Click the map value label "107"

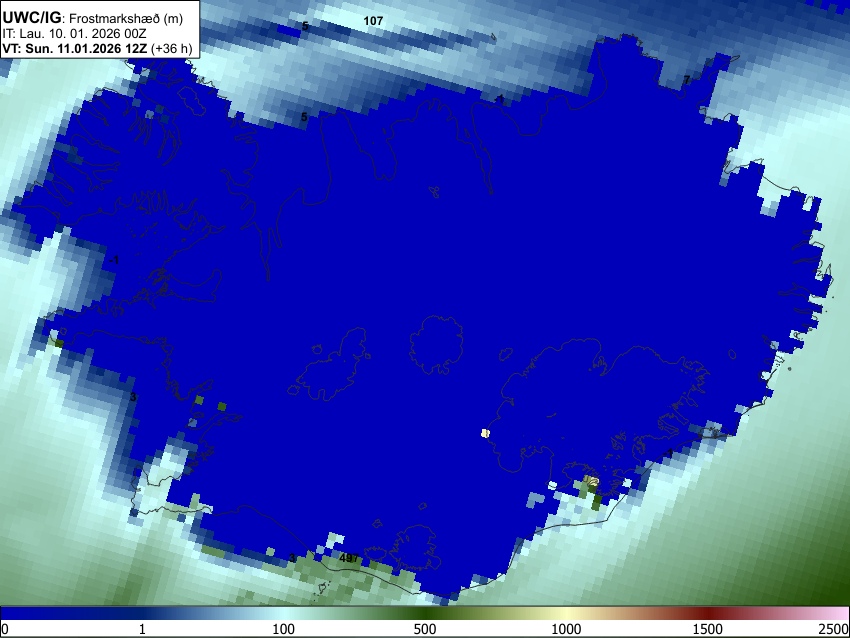[x=373, y=21]
